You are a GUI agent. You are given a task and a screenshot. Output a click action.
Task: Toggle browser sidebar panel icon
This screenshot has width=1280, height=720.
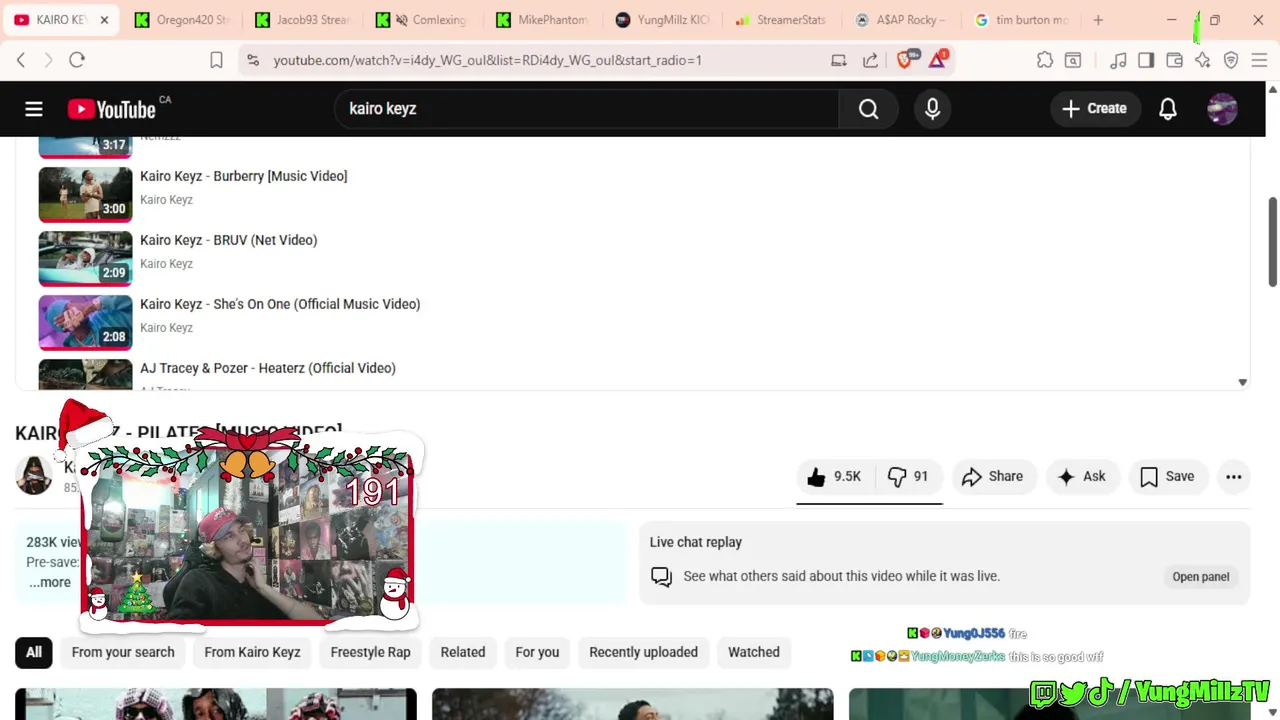[x=1146, y=60]
